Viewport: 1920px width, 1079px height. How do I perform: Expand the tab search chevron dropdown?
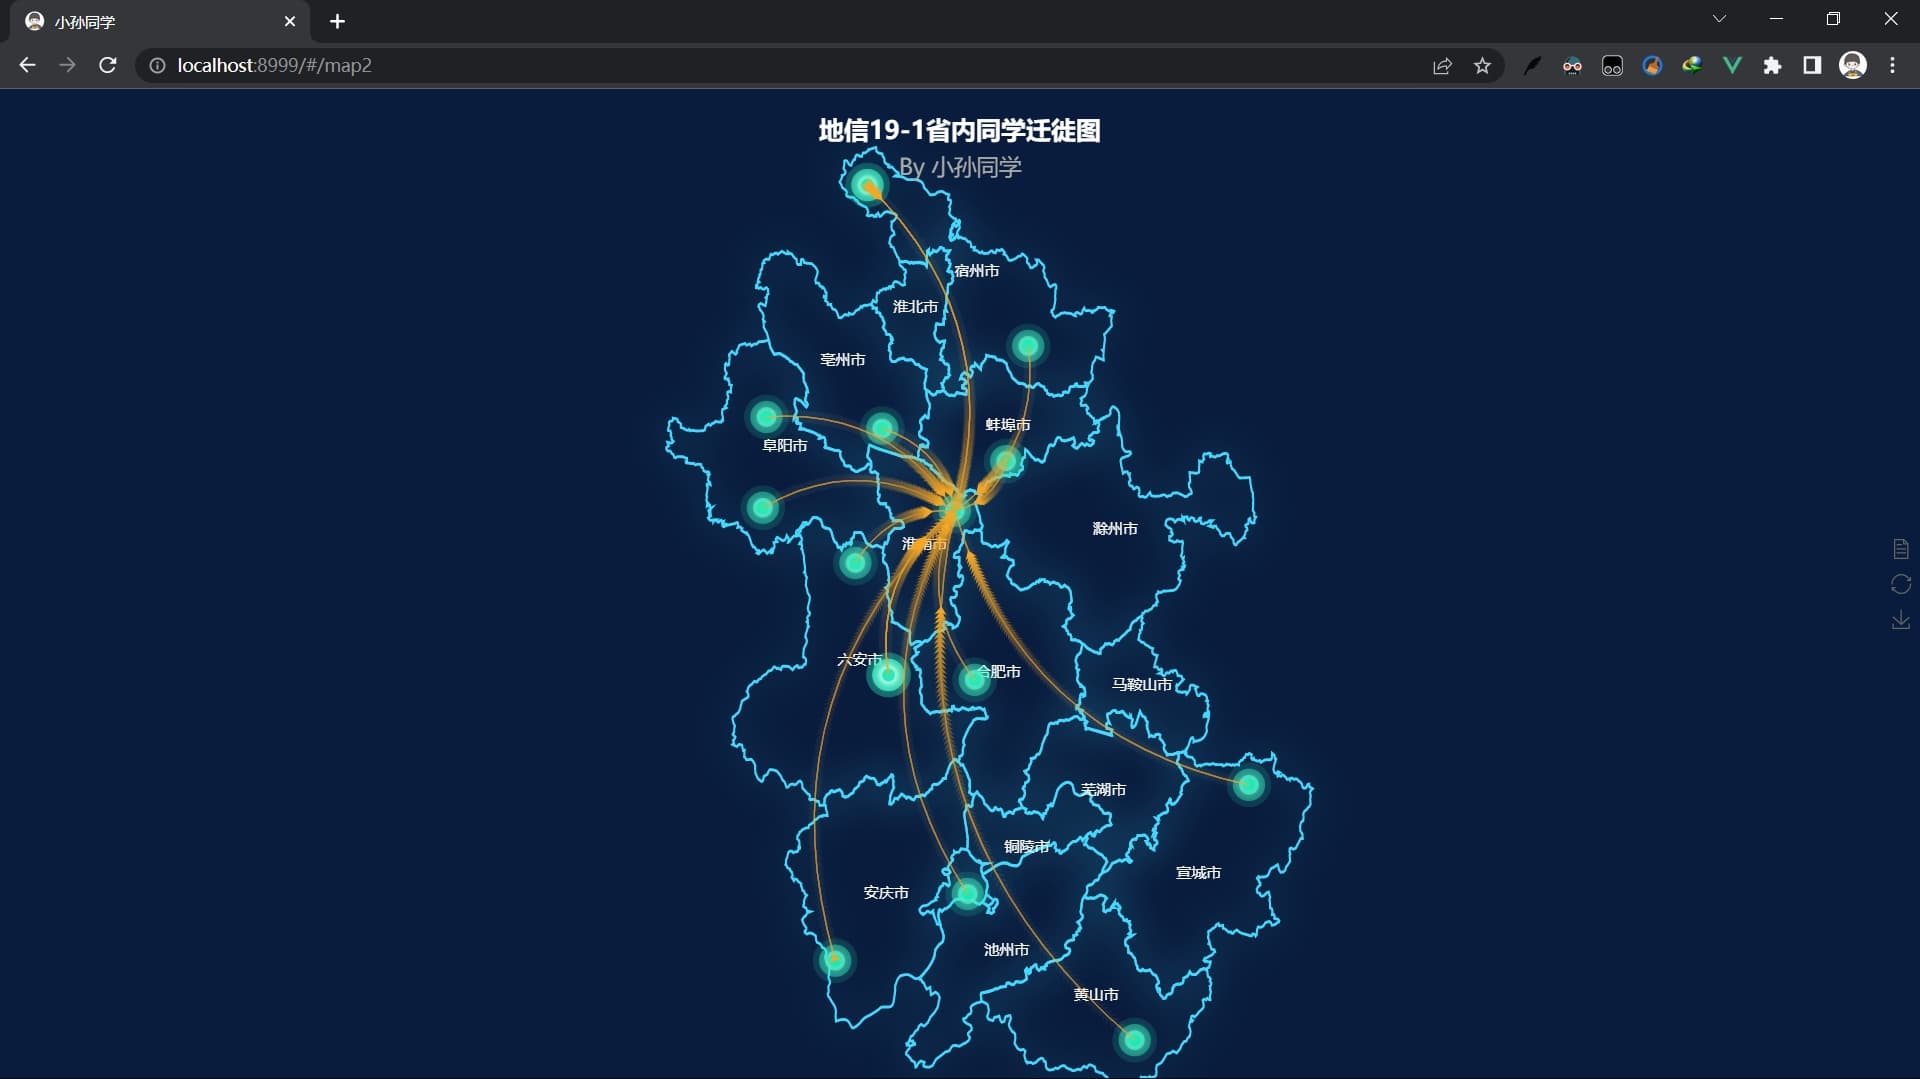pyautogui.click(x=1719, y=19)
